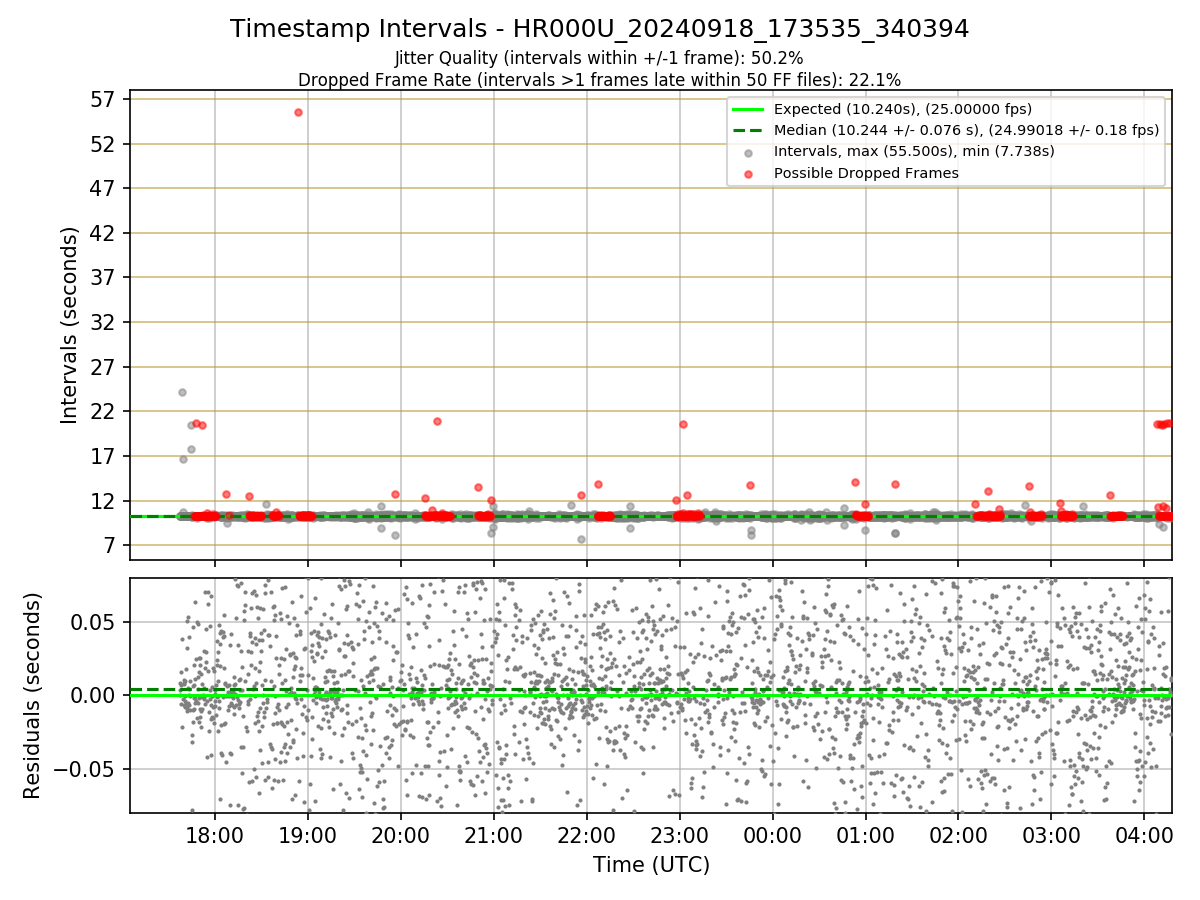1200x900 pixels.
Task: Click the red dropped-frame point above 20:00 near 21 seconds
Action: pyautogui.click(x=437, y=421)
